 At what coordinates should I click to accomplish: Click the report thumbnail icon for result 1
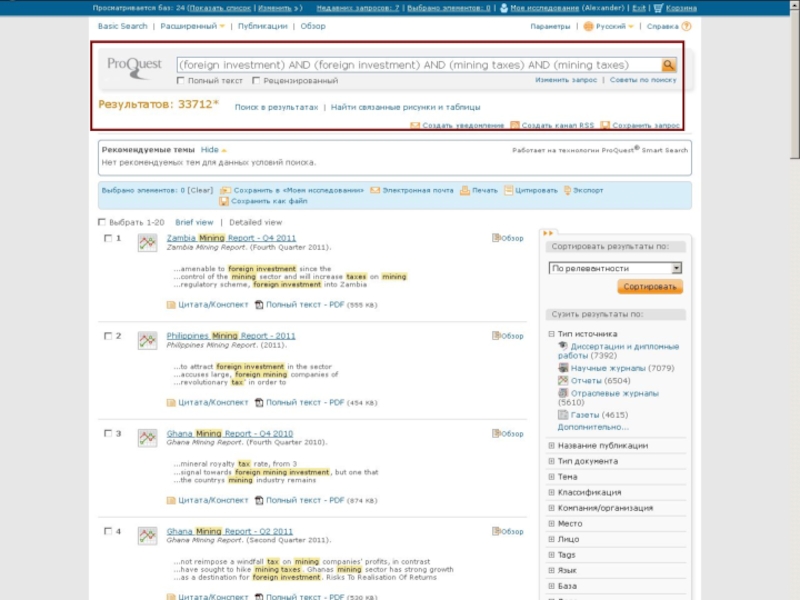coord(147,243)
